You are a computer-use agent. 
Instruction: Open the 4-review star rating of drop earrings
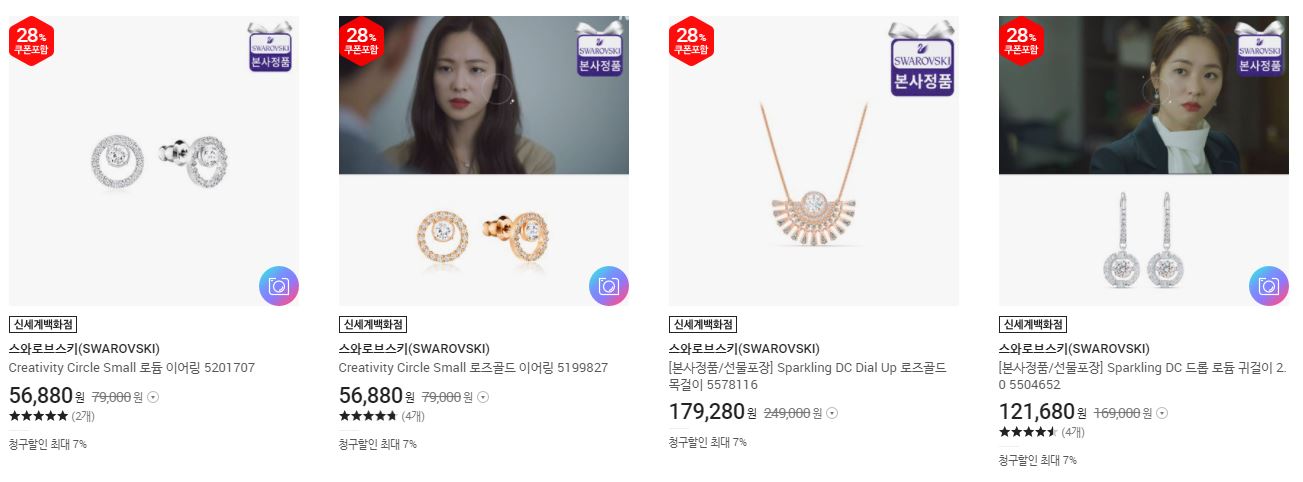(x=1042, y=432)
